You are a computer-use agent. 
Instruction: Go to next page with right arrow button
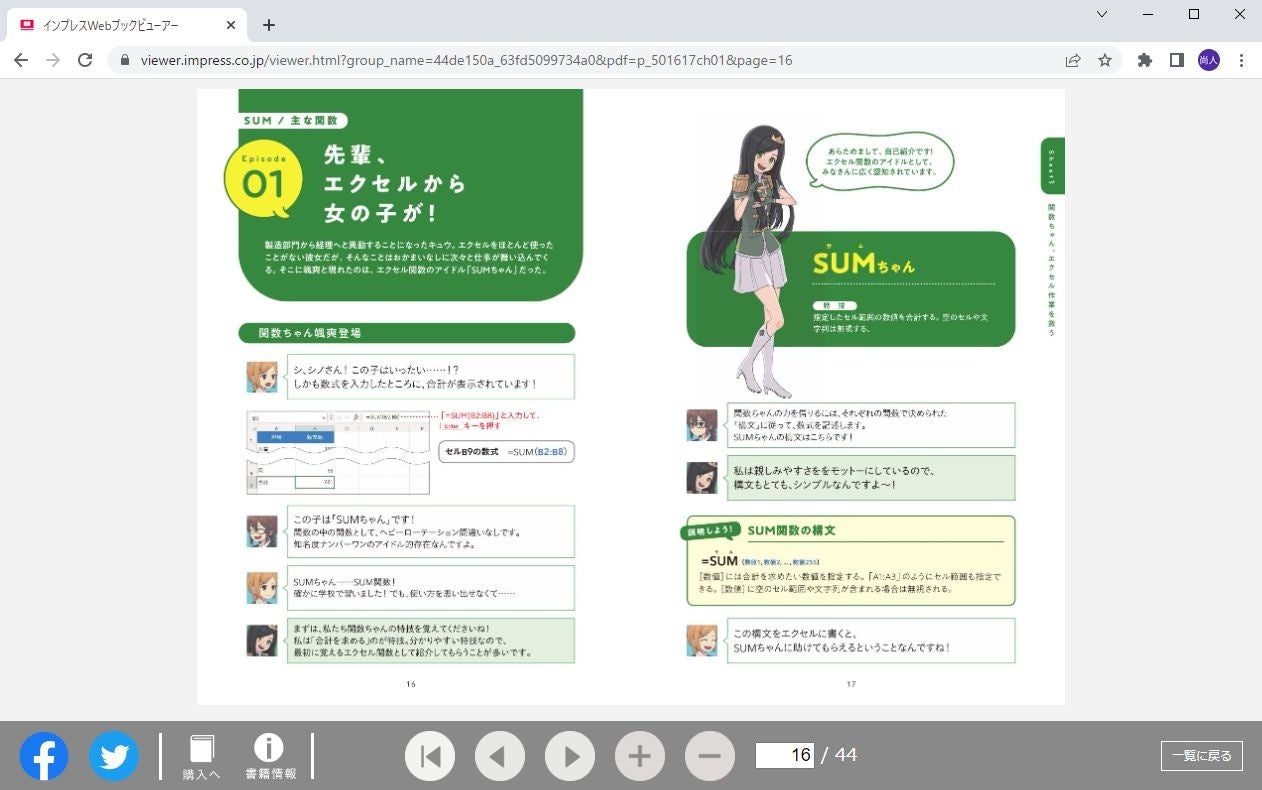click(x=570, y=756)
